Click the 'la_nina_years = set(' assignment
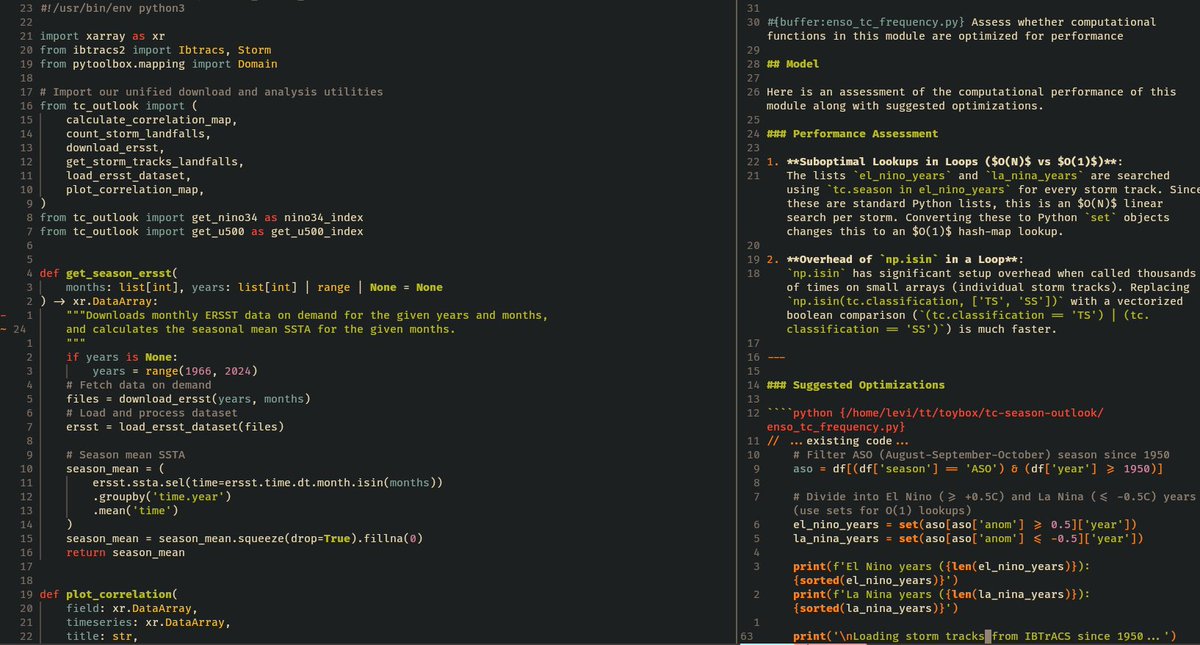 (x=968, y=539)
